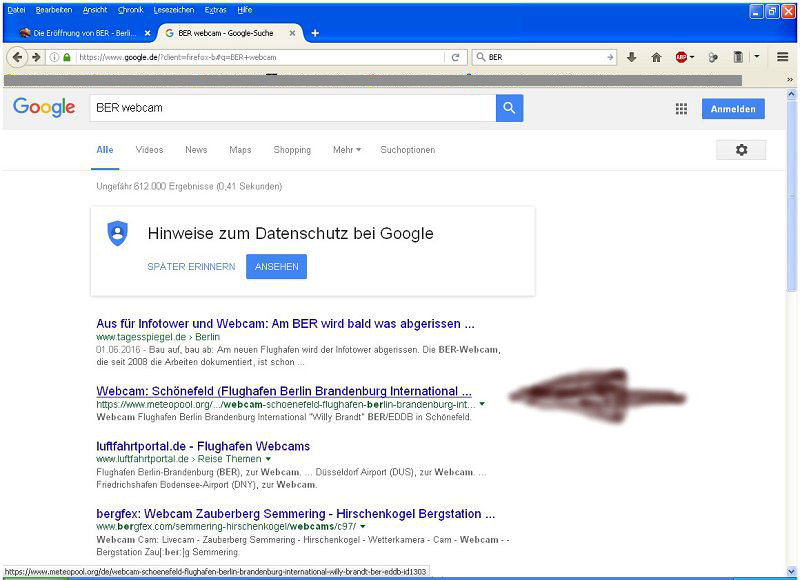Image resolution: width=800 pixels, height=580 pixels.
Task: Open the Google apps grid icon
Action: 681,109
